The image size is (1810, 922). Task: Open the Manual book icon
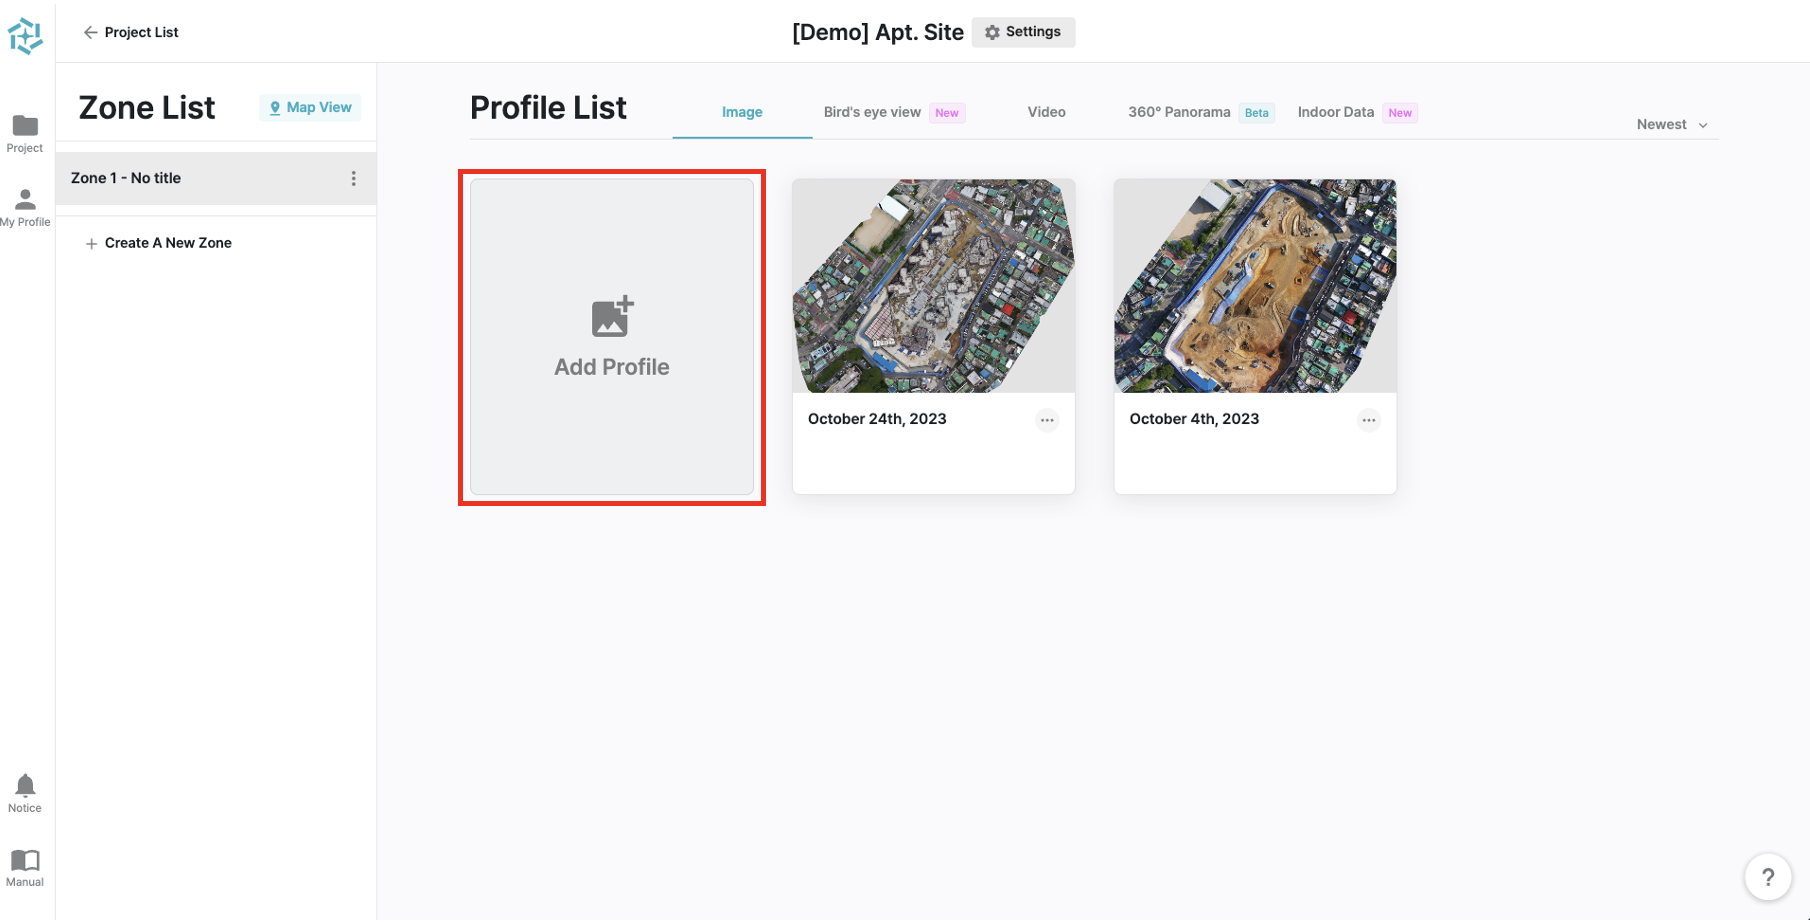point(25,861)
